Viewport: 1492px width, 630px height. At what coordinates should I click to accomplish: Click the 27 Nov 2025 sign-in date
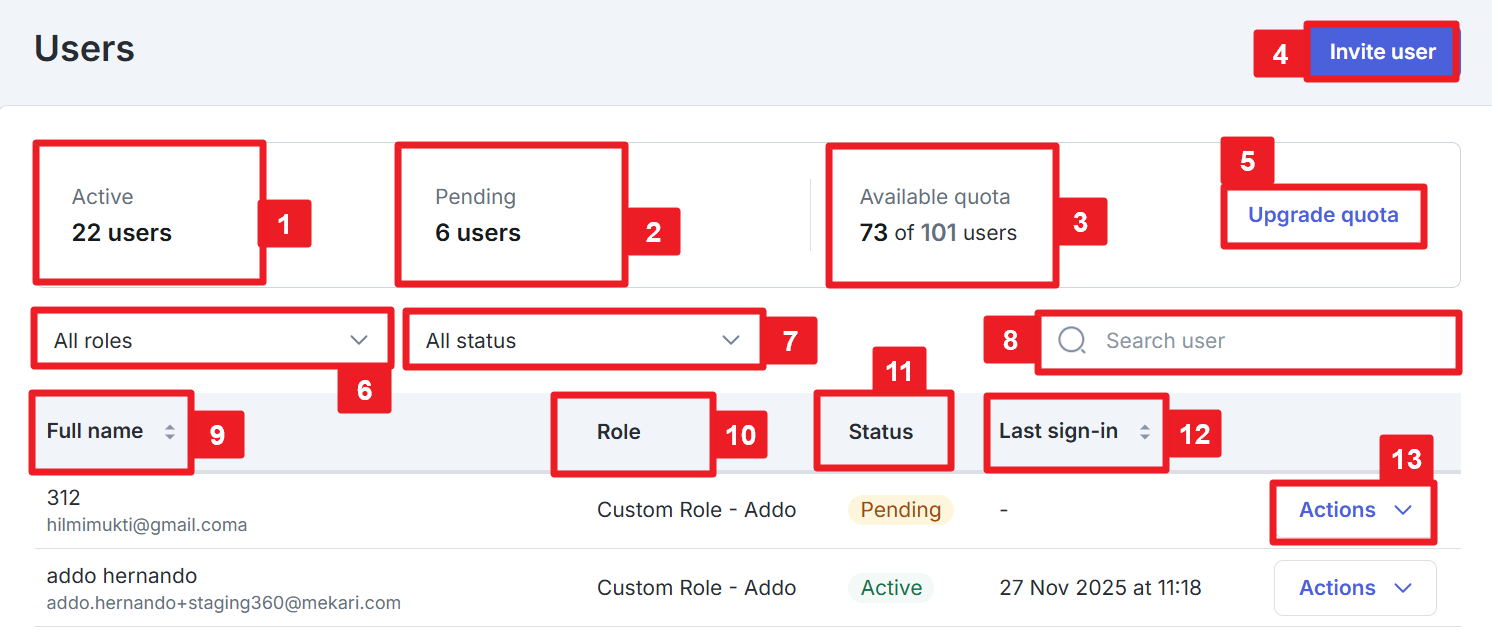pyautogui.click(x=1100, y=588)
